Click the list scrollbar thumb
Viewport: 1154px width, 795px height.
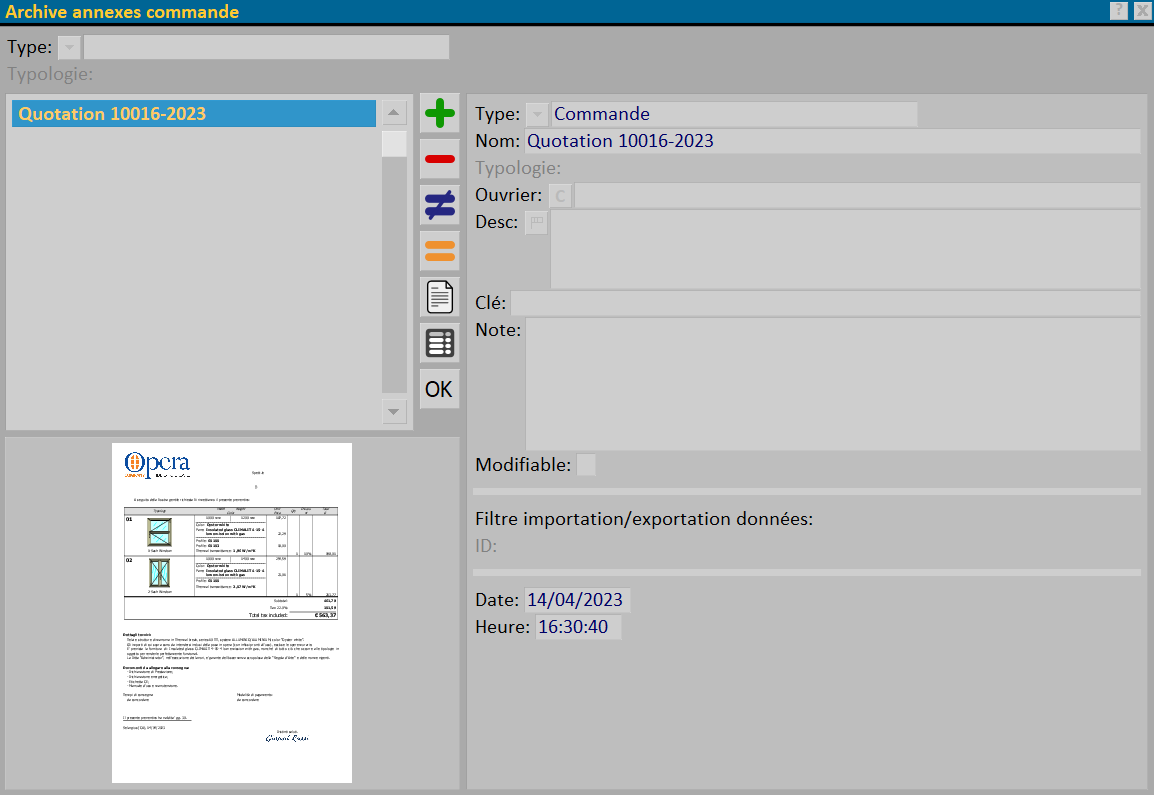pos(394,144)
